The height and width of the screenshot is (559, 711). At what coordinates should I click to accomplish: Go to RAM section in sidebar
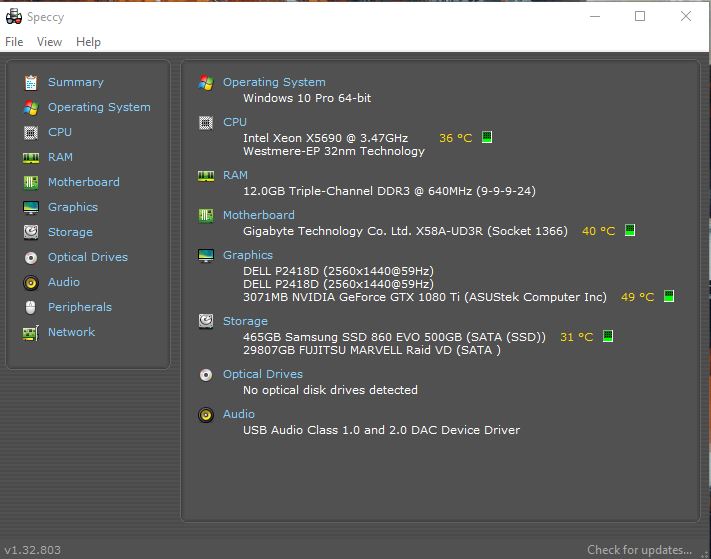(x=60, y=157)
